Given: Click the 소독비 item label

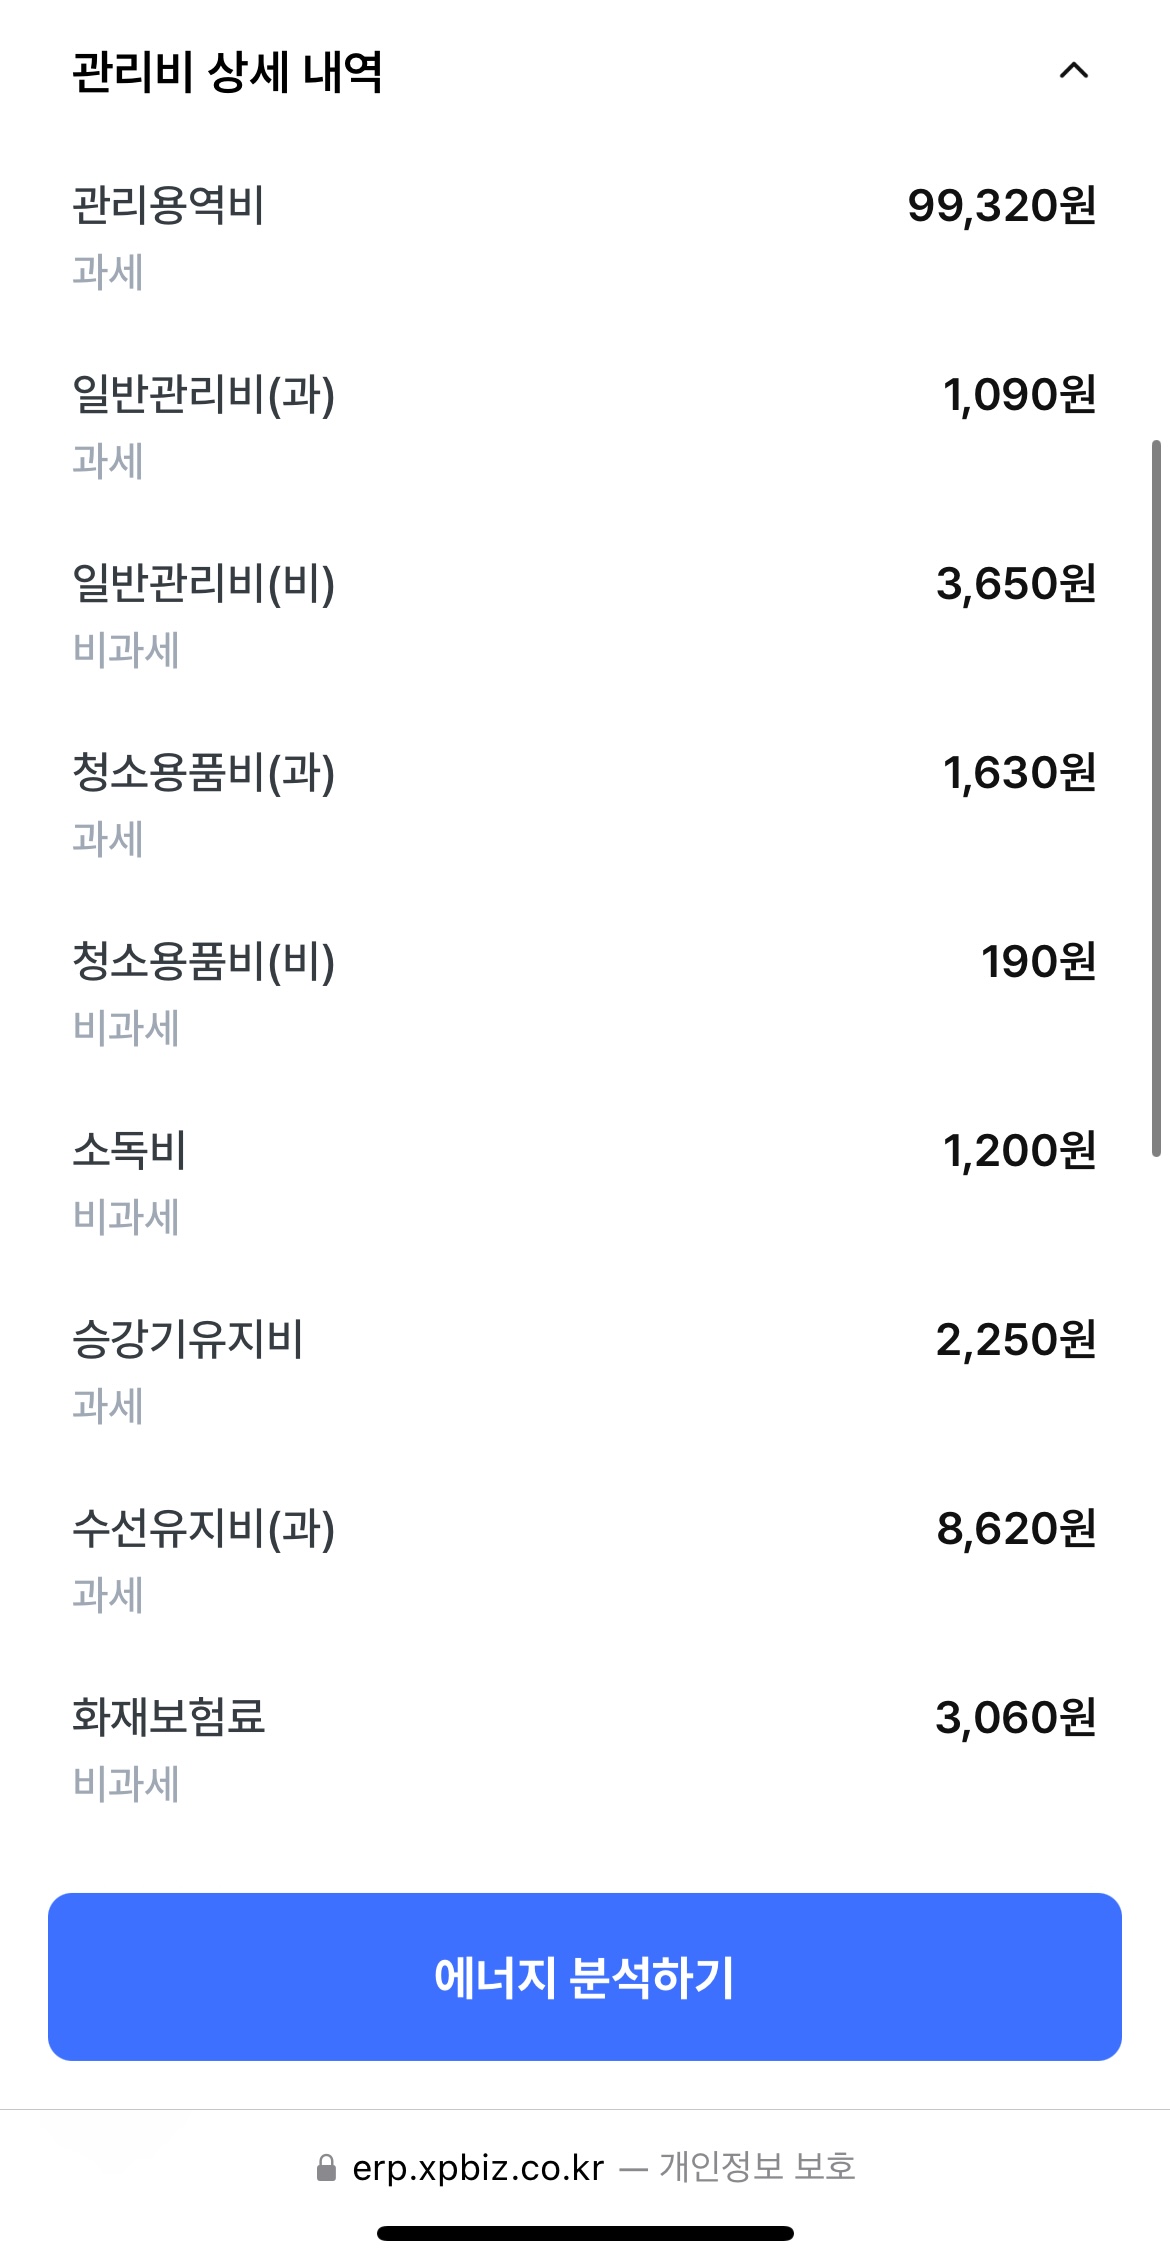Looking at the screenshot, I should 130,1151.
